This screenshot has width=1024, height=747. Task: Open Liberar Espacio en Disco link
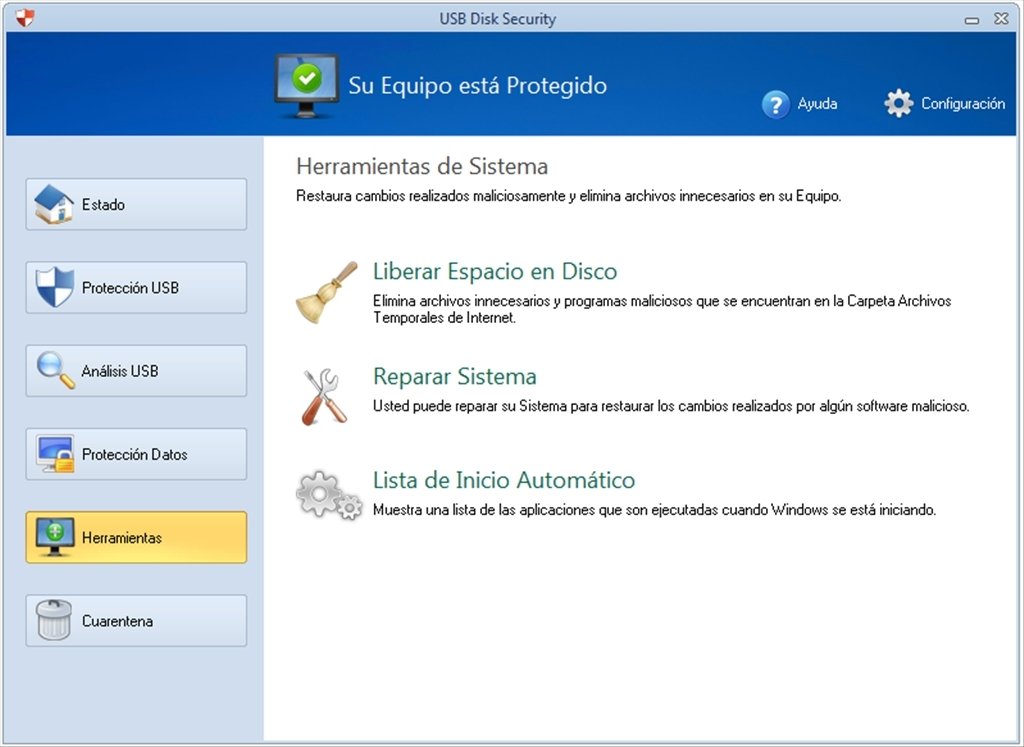[x=495, y=271]
